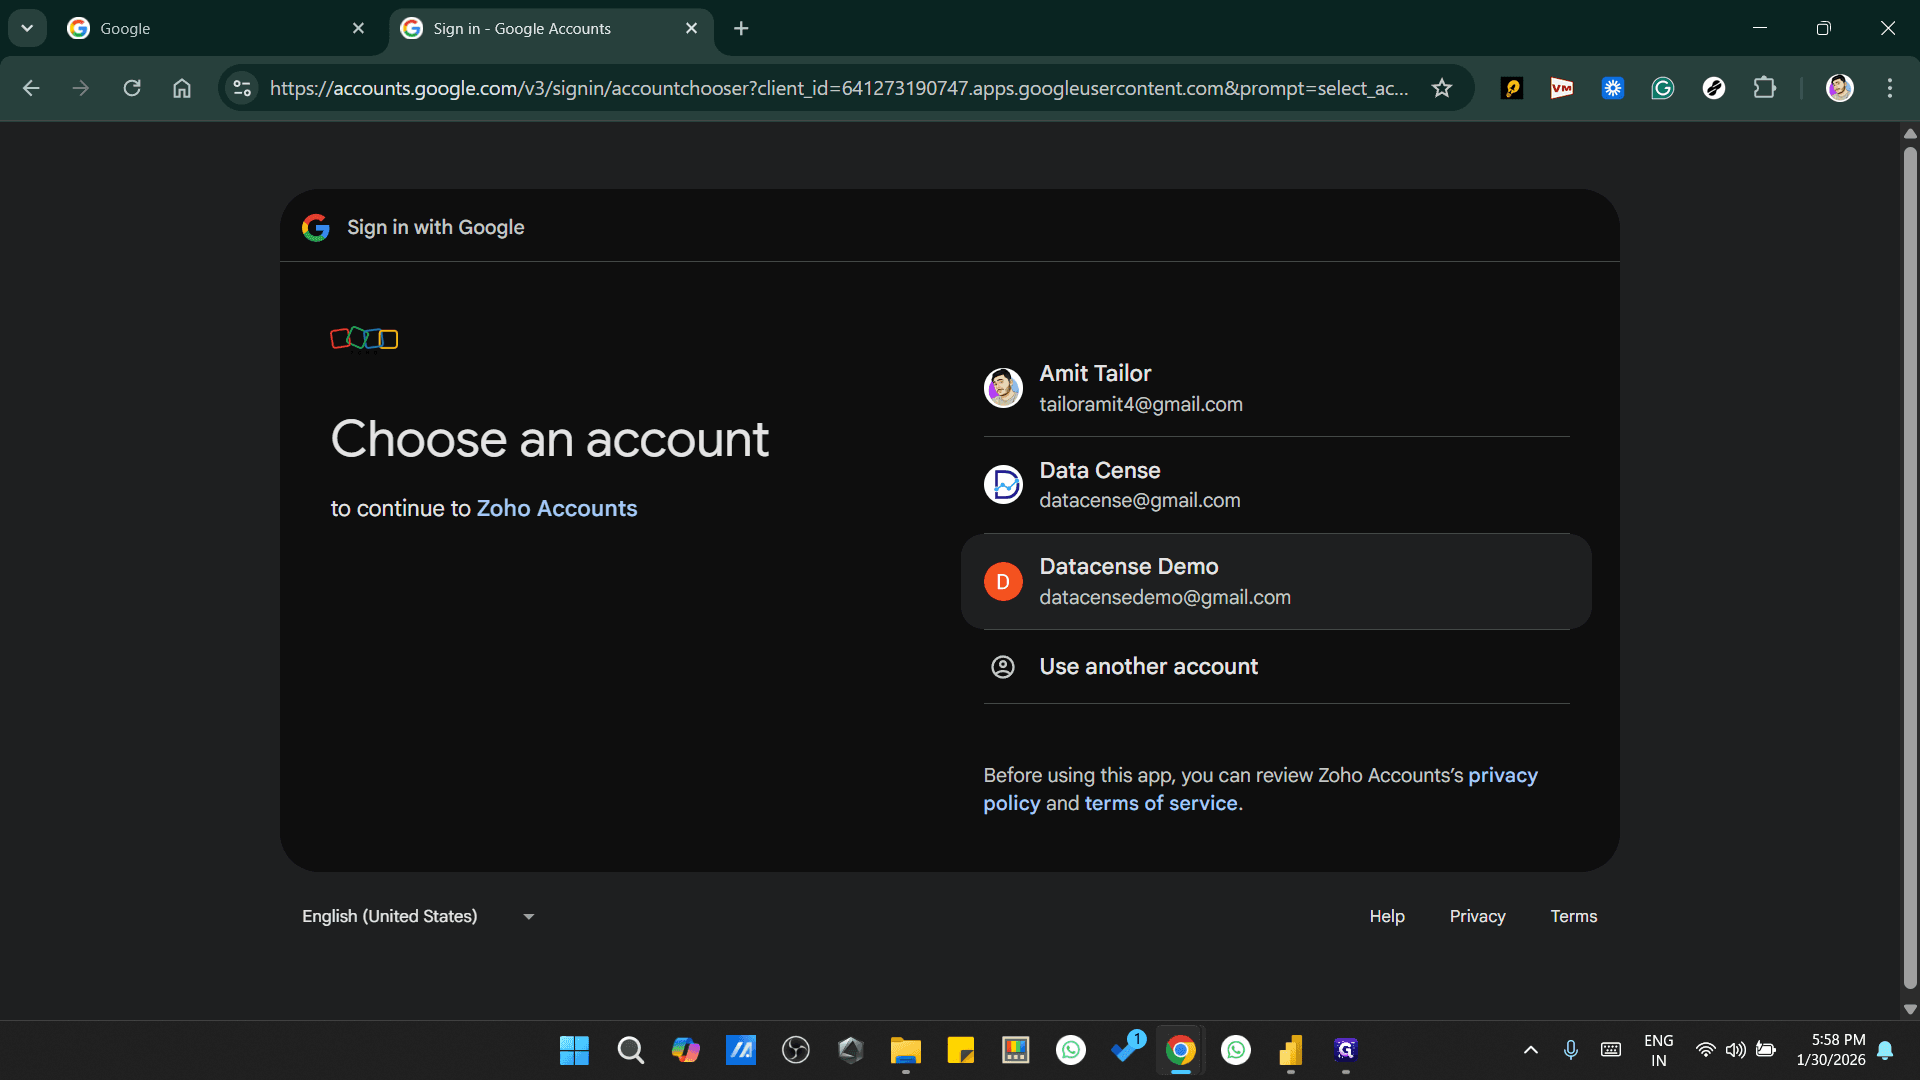
Task: Click the orange D avatar
Action: (x=1003, y=582)
